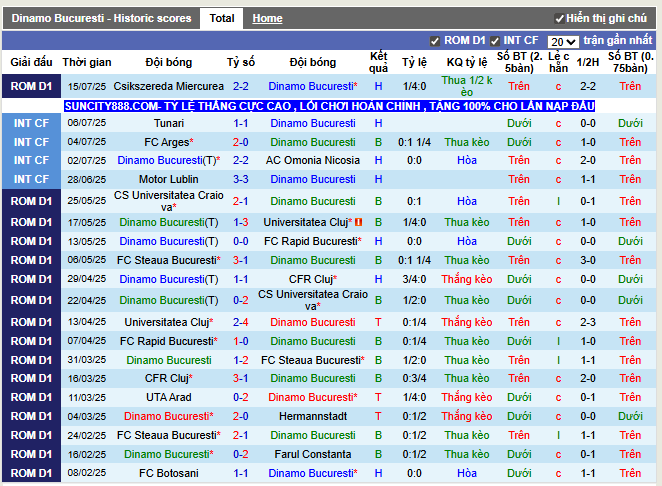This screenshot has height=486, width=662.
Task: Click UTA Arad team name
Action: tap(168, 397)
